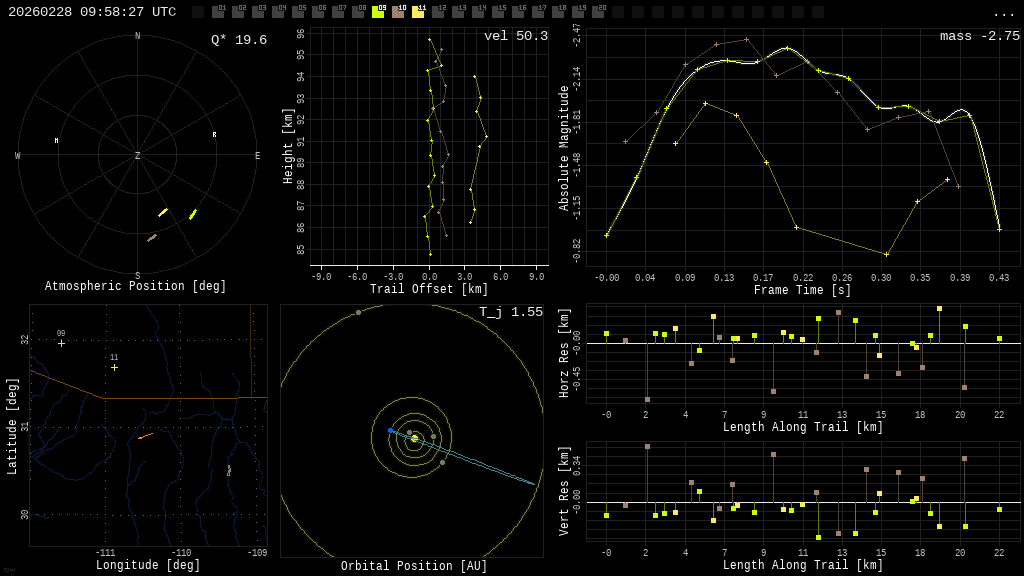This screenshot has height=576, width=1024.
Task: Toggle the yellow station 11 indicator
Action: (x=418, y=12)
